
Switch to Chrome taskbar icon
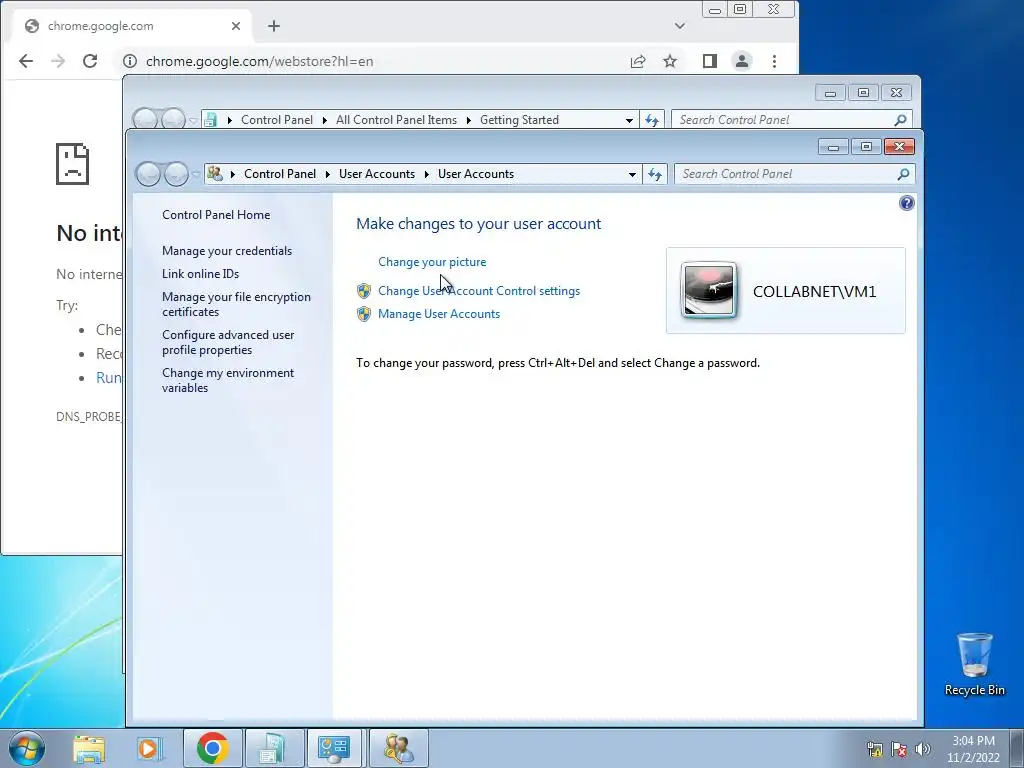212,748
